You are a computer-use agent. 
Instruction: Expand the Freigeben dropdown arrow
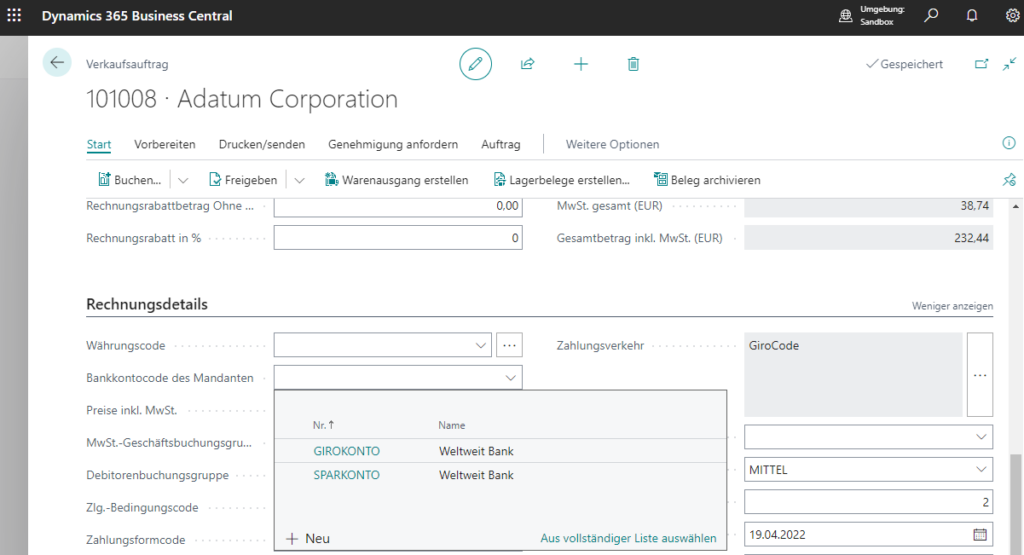tap(299, 180)
